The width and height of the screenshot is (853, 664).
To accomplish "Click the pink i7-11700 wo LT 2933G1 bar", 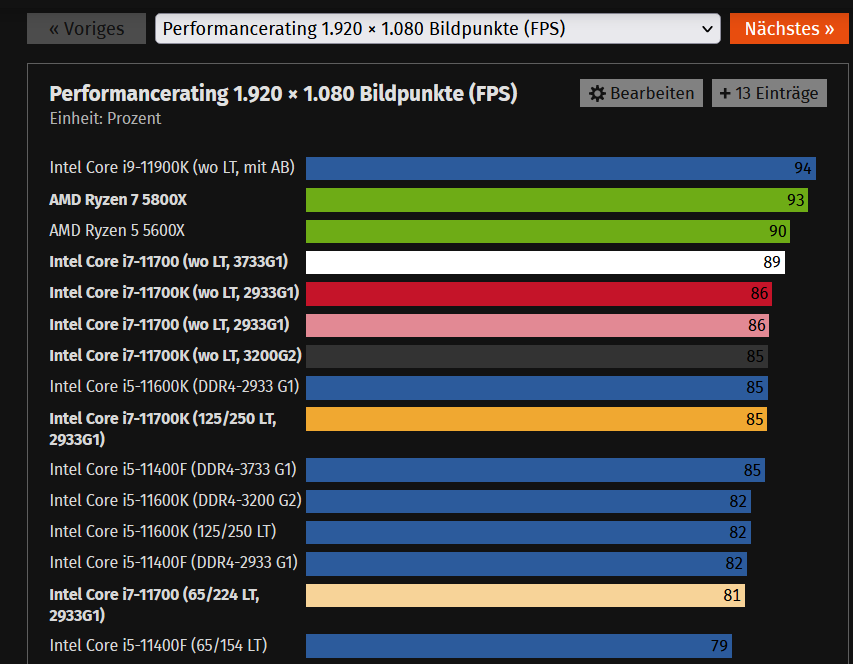I will 537,325.
